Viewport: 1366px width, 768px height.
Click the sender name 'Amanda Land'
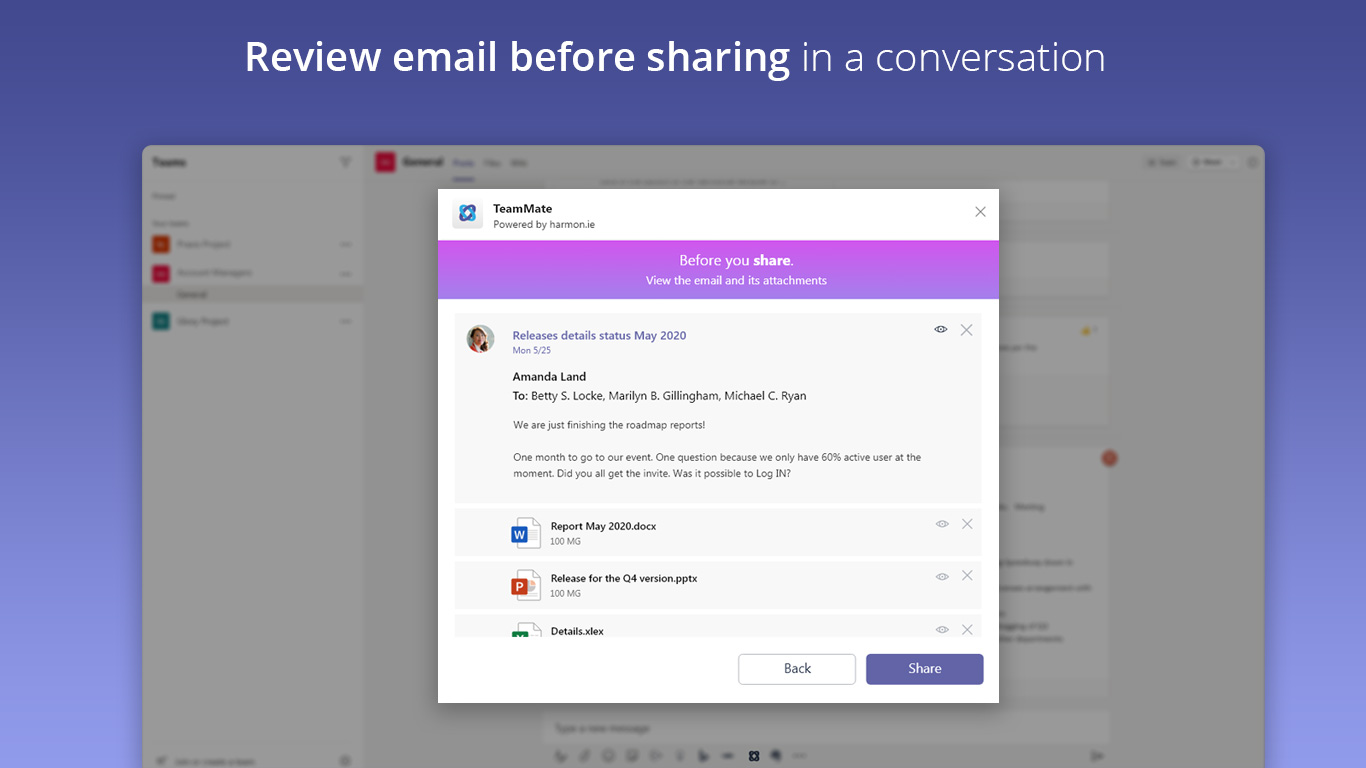click(x=549, y=377)
